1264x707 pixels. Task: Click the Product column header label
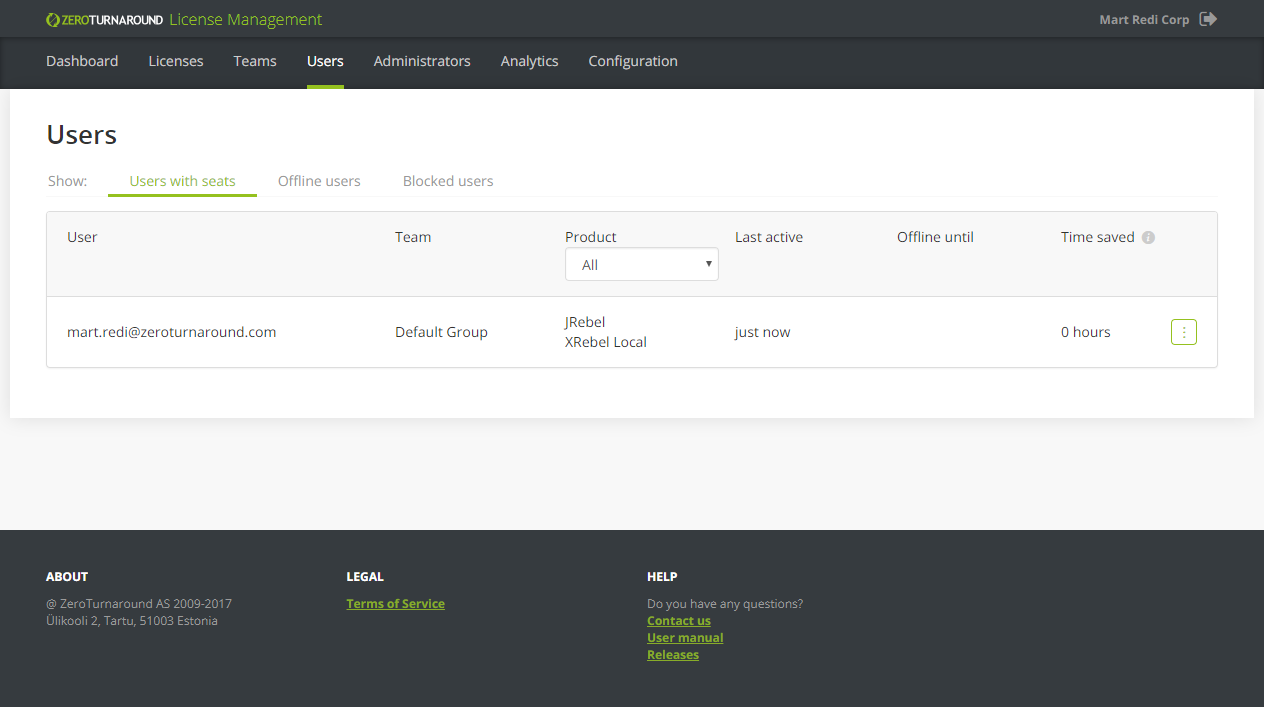(x=591, y=237)
